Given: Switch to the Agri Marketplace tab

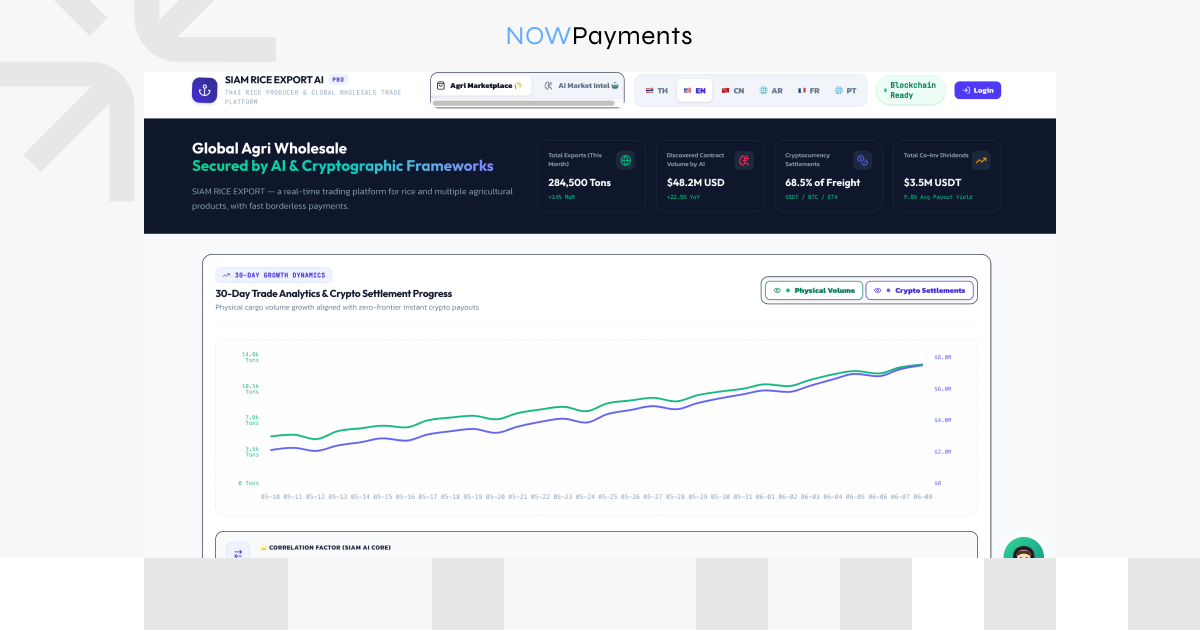Looking at the screenshot, I should 480,86.
